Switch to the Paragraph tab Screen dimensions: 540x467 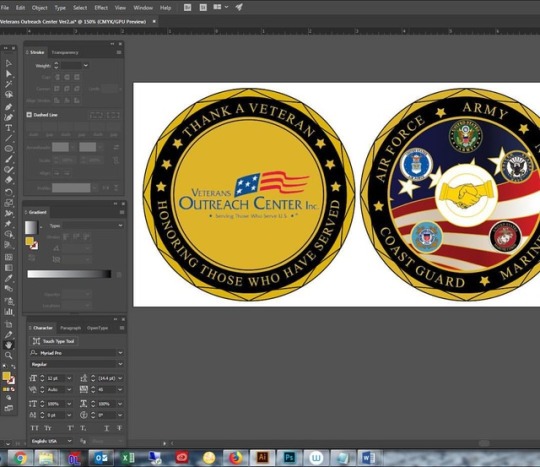(x=70, y=328)
